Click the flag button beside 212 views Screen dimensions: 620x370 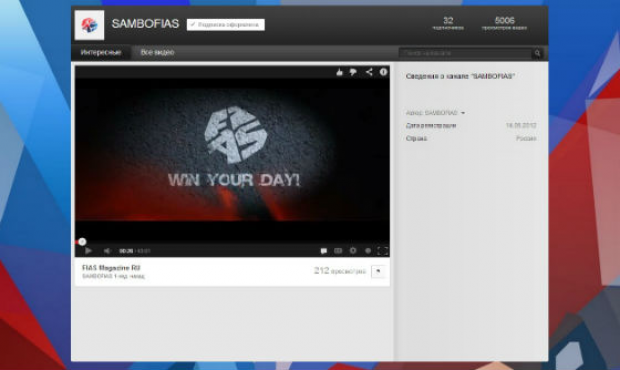[378, 271]
